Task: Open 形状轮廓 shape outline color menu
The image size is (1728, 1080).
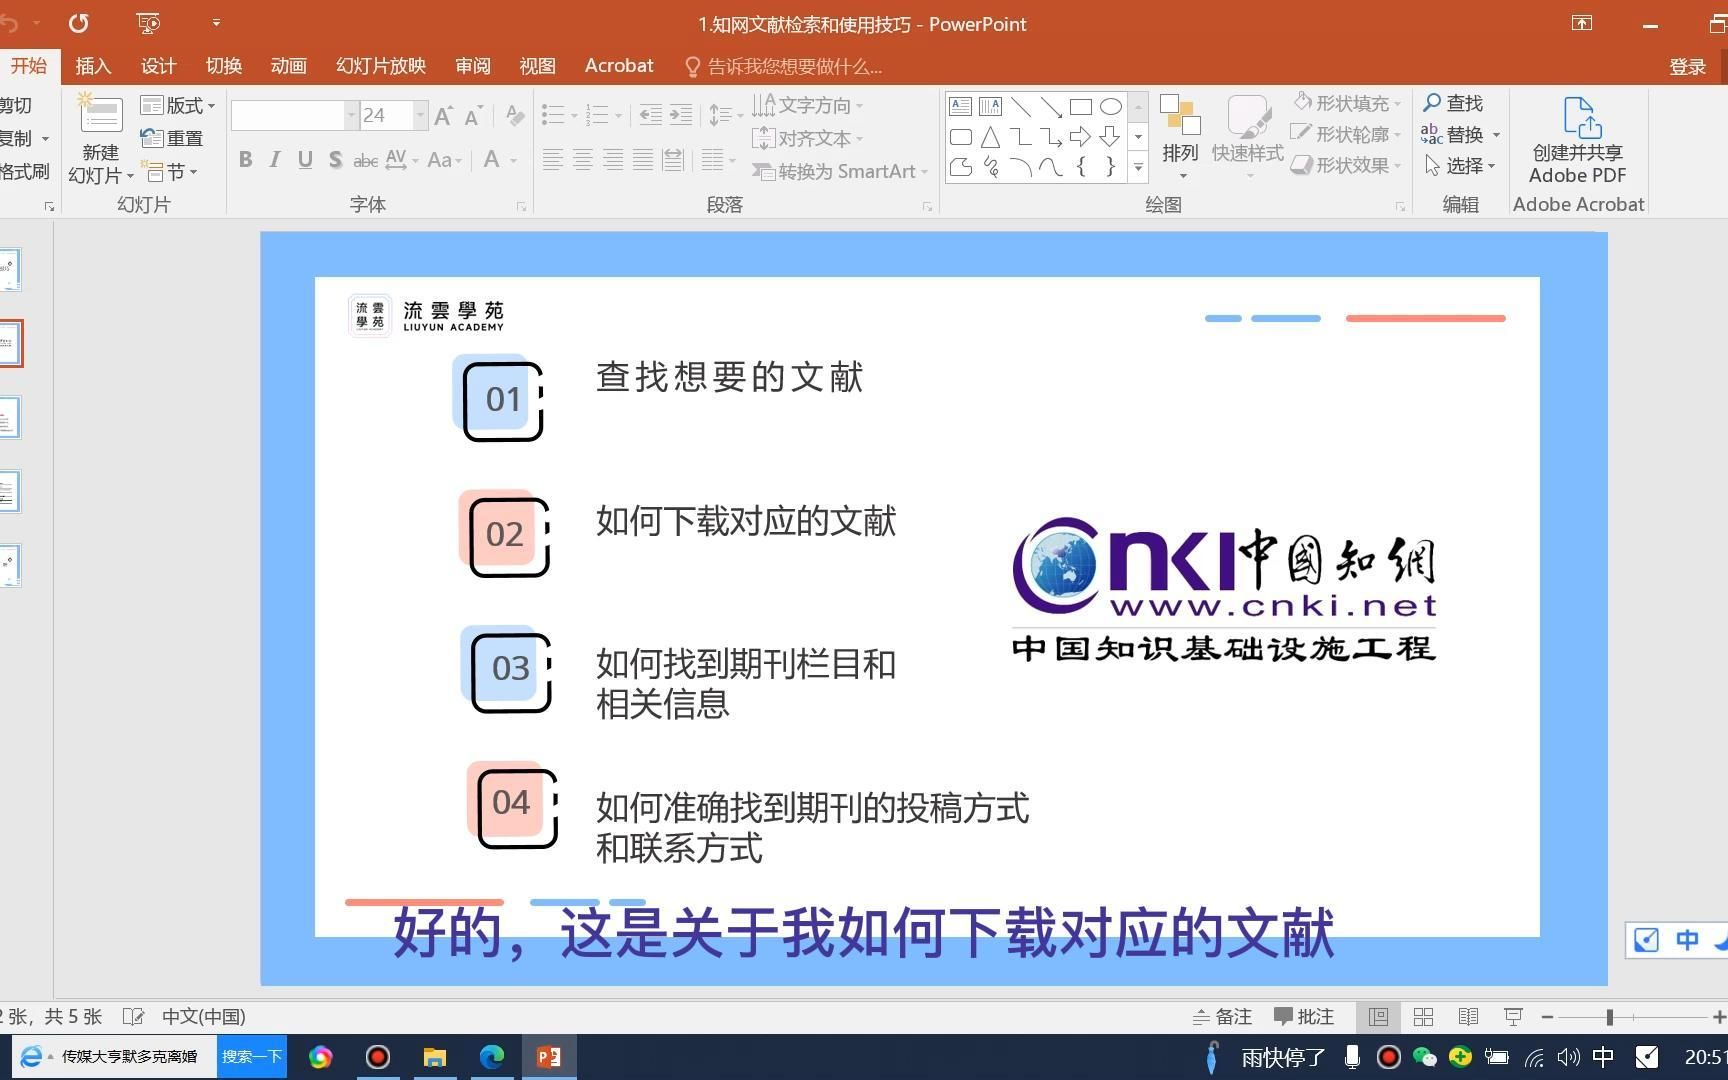Action: 1347,134
